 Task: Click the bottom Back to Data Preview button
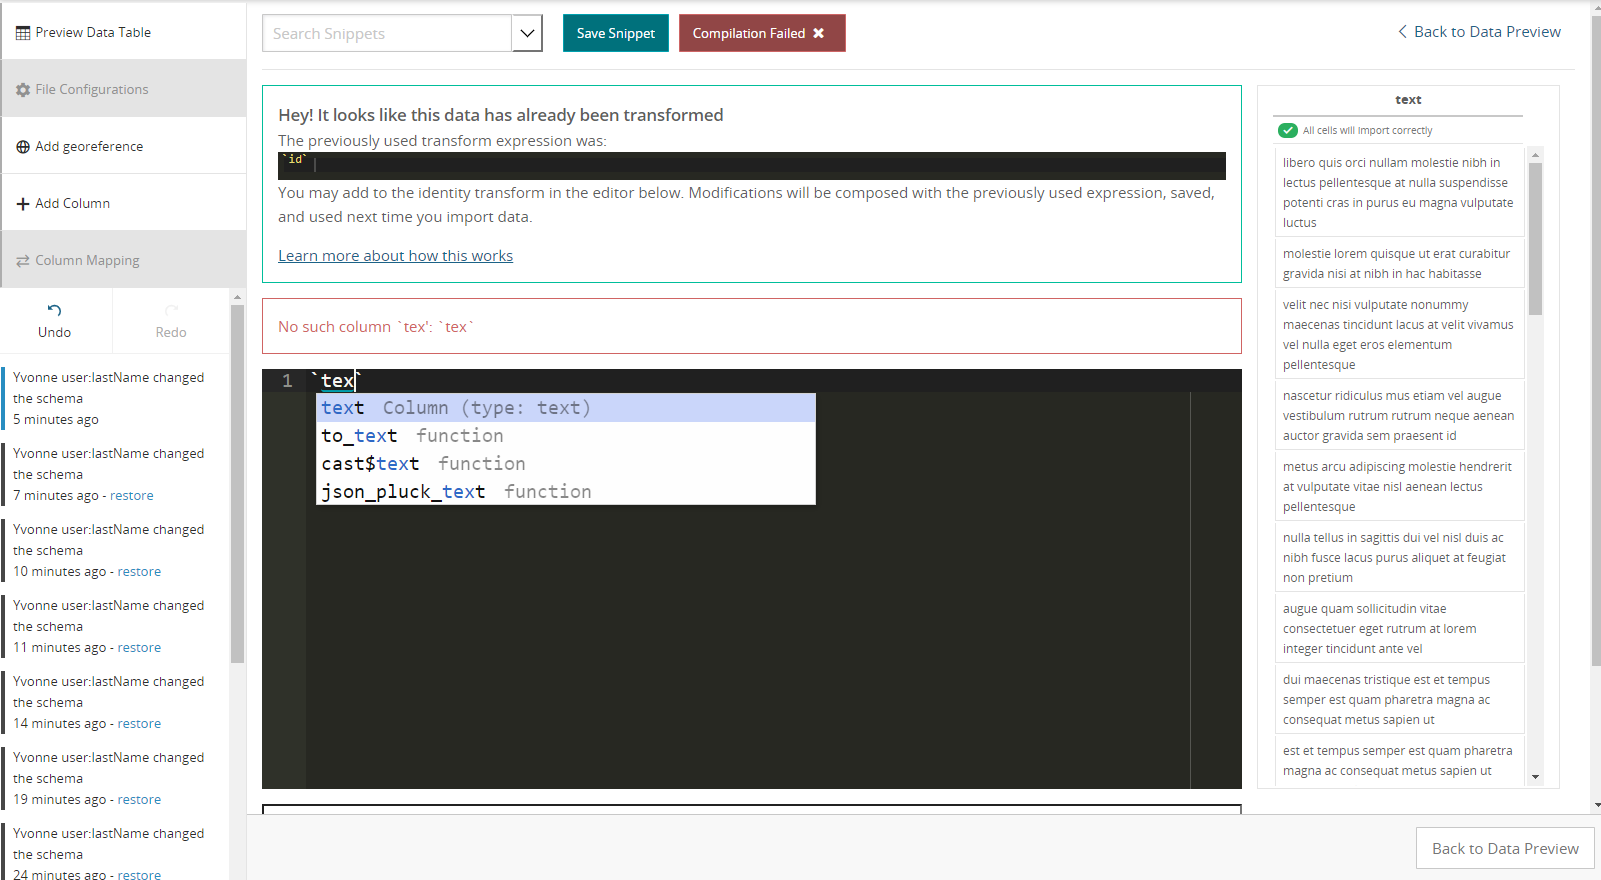pos(1505,848)
